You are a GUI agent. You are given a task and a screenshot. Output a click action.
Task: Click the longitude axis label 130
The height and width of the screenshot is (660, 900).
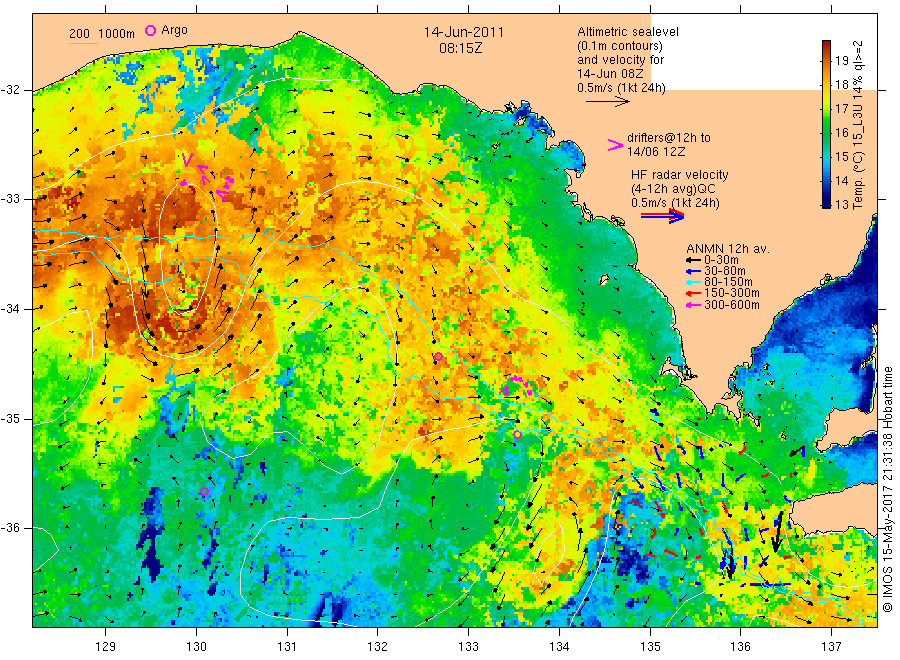click(196, 647)
